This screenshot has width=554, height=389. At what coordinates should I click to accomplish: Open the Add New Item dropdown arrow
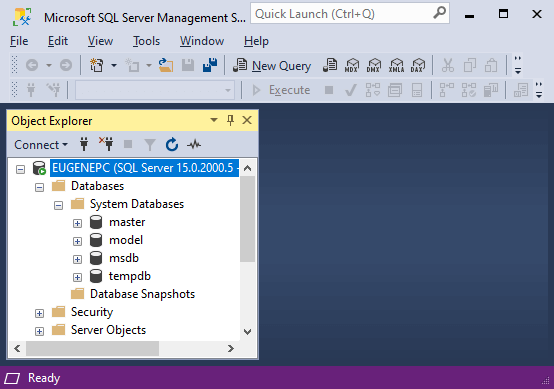tap(149, 65)
